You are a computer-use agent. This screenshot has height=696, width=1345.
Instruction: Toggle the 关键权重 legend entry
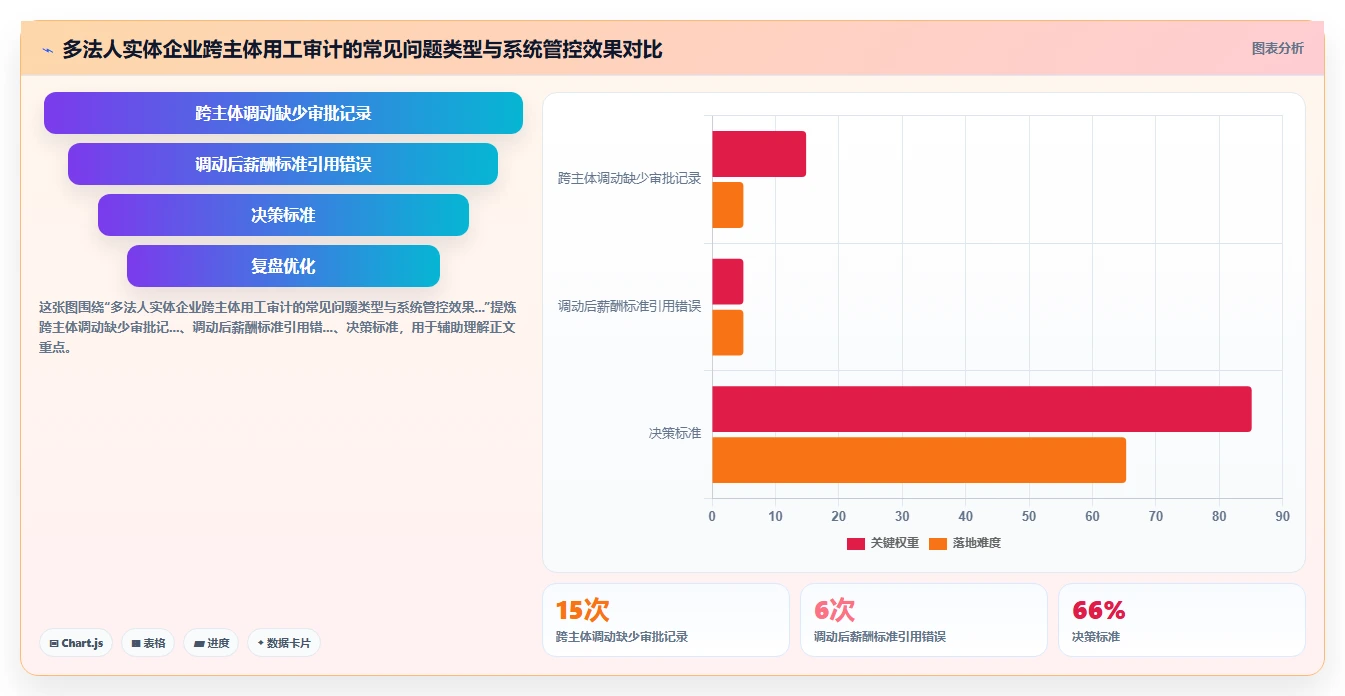(882, 543)
